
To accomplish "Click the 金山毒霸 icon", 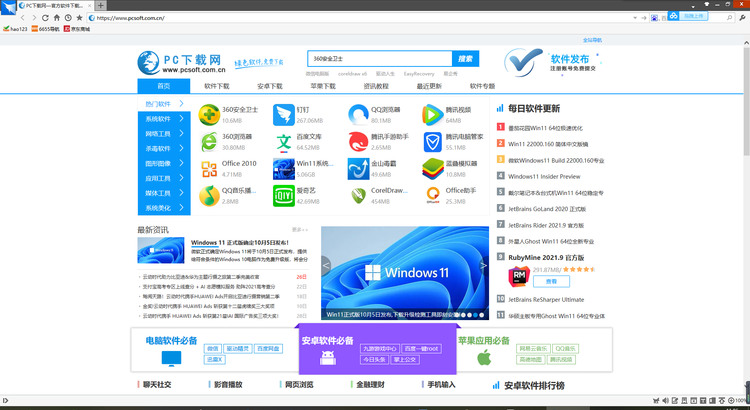I will (x=358, y=168).
